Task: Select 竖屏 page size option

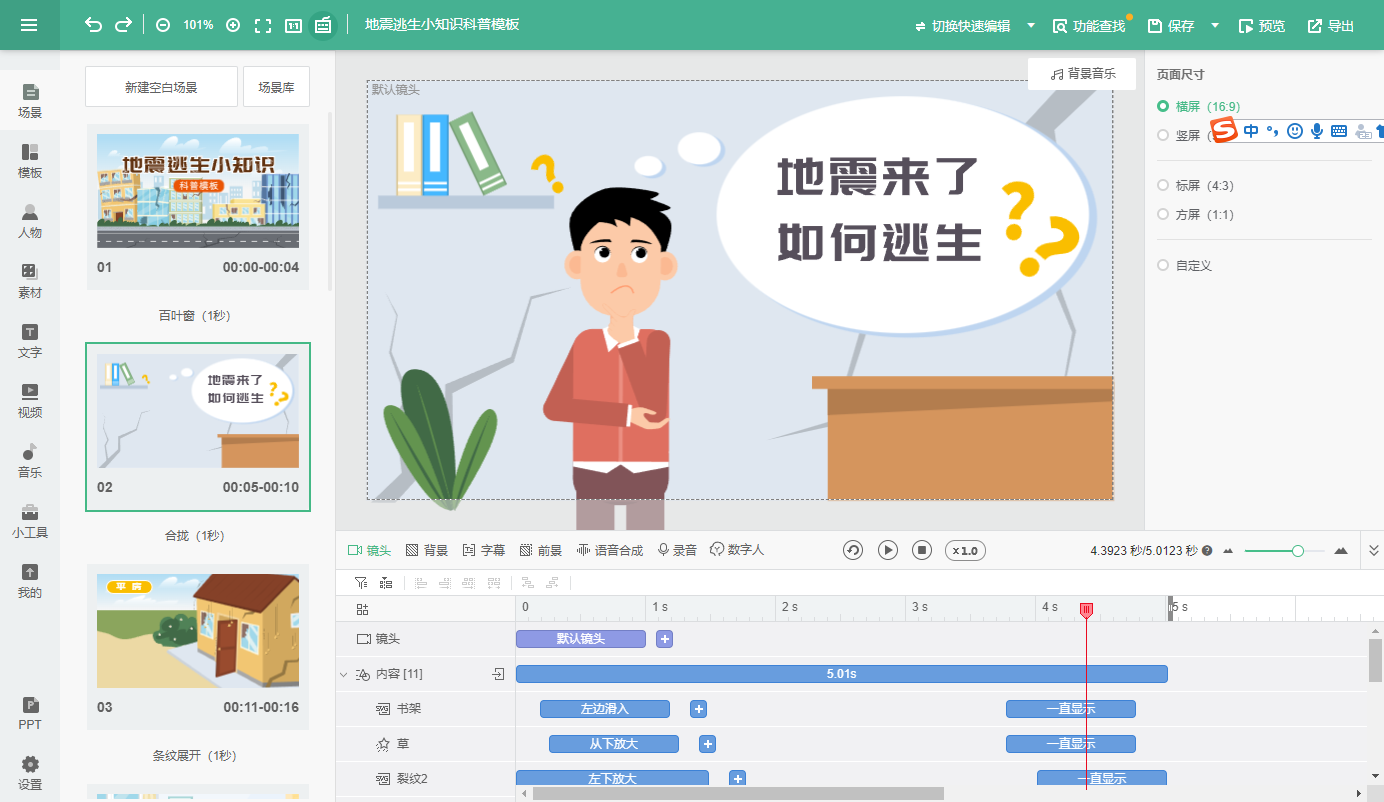Action: point(1179,135)
